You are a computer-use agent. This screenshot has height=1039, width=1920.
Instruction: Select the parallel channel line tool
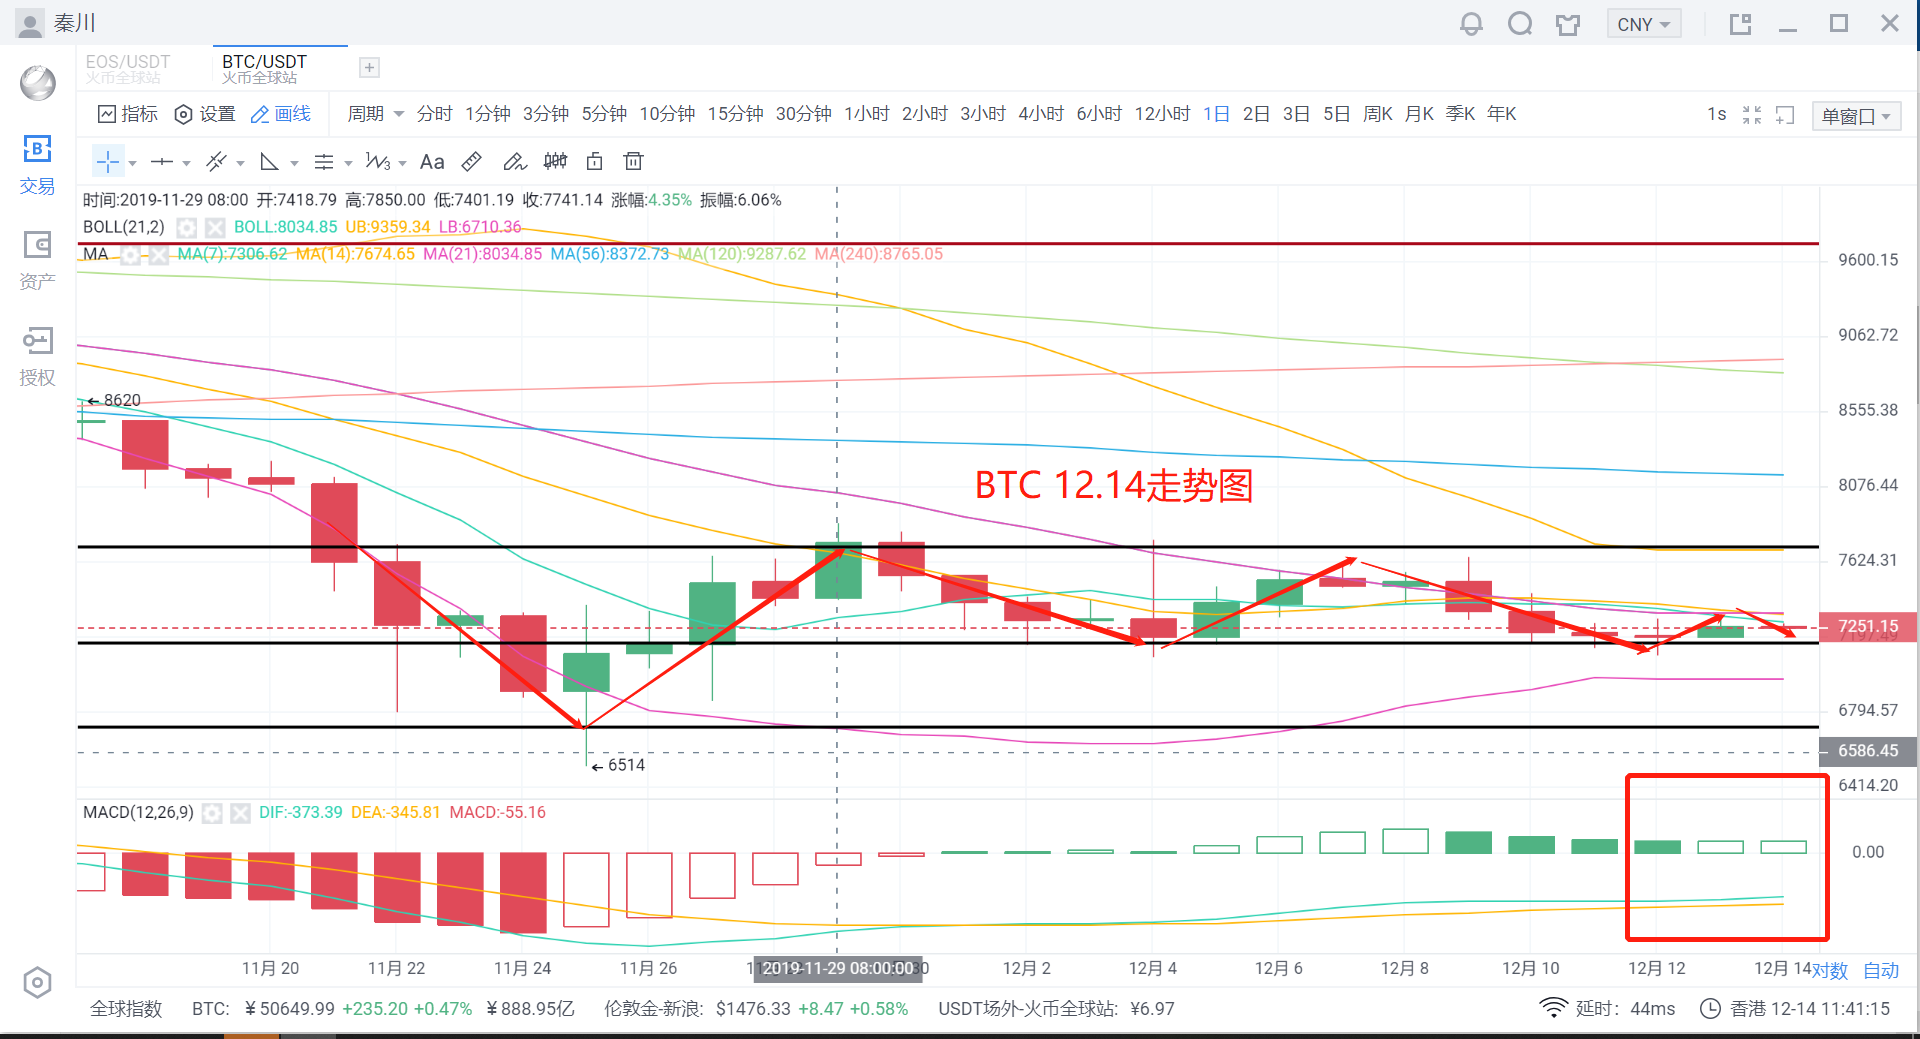point(216,161)
